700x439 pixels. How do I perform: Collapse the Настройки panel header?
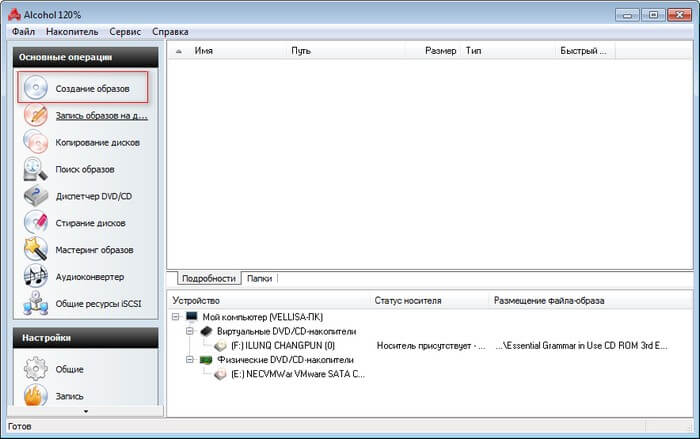pyautogui.click(x=85, y=338)
